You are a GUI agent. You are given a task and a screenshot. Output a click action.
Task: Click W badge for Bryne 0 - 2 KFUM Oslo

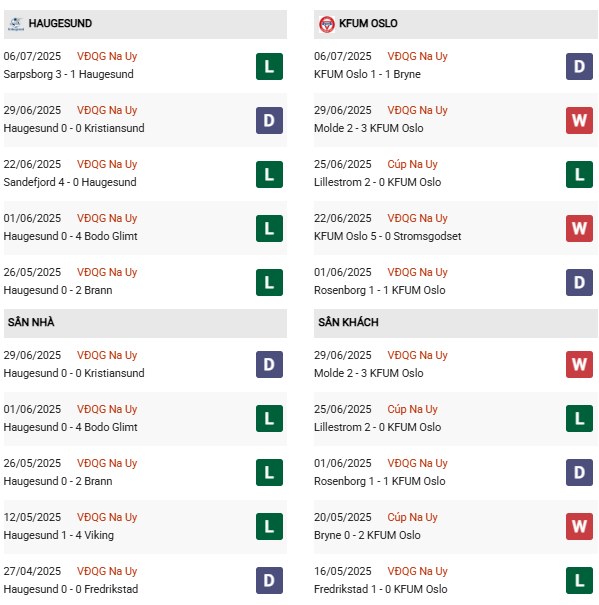pyautogui.click(x=579, y=526)
